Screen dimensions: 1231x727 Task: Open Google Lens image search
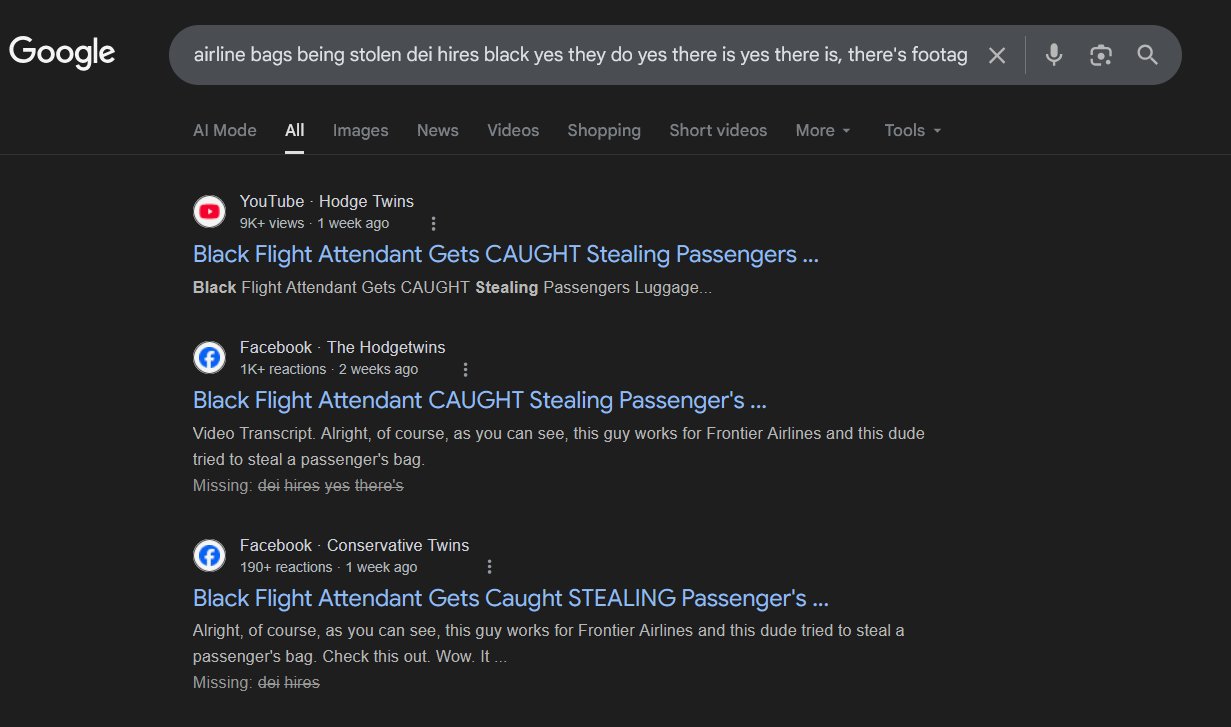coord(1101,55)
